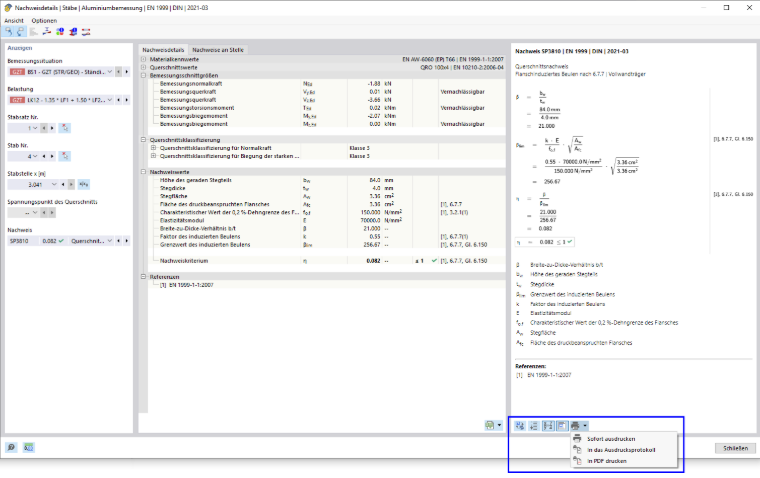The image size is (760, 478).
Task: Pick member set graphically icon beside Stabsatz Nr.
Action: [x=64, y=128]
